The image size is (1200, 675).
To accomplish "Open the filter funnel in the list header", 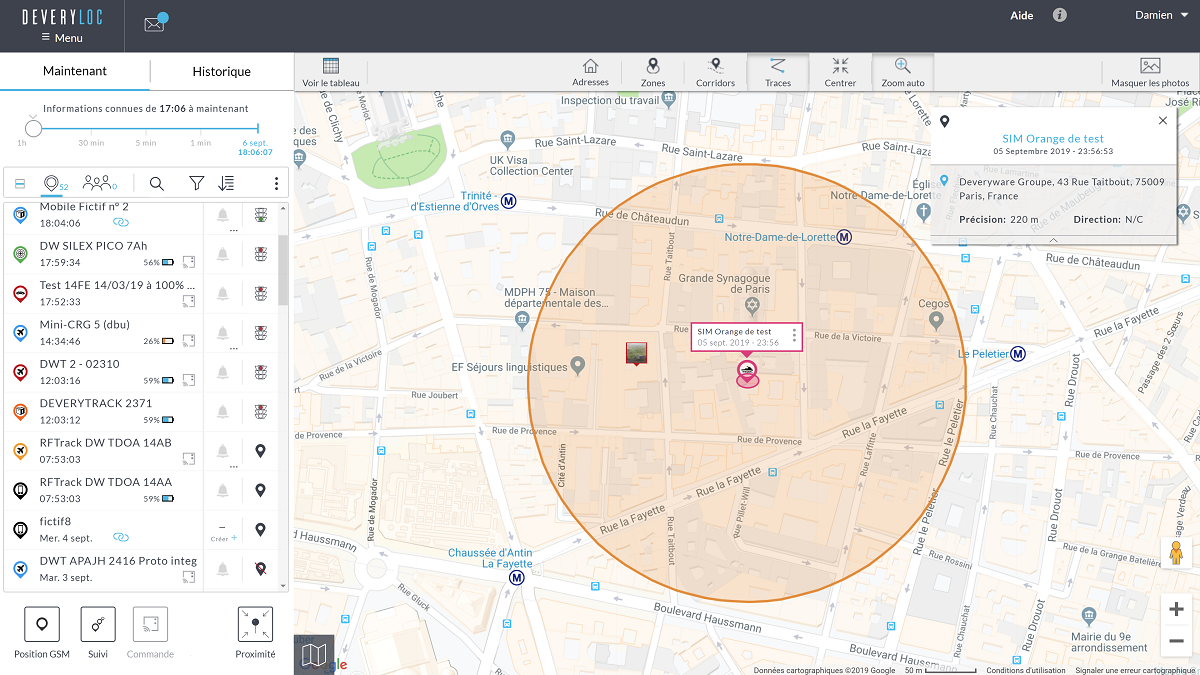I will pos(197,183).
